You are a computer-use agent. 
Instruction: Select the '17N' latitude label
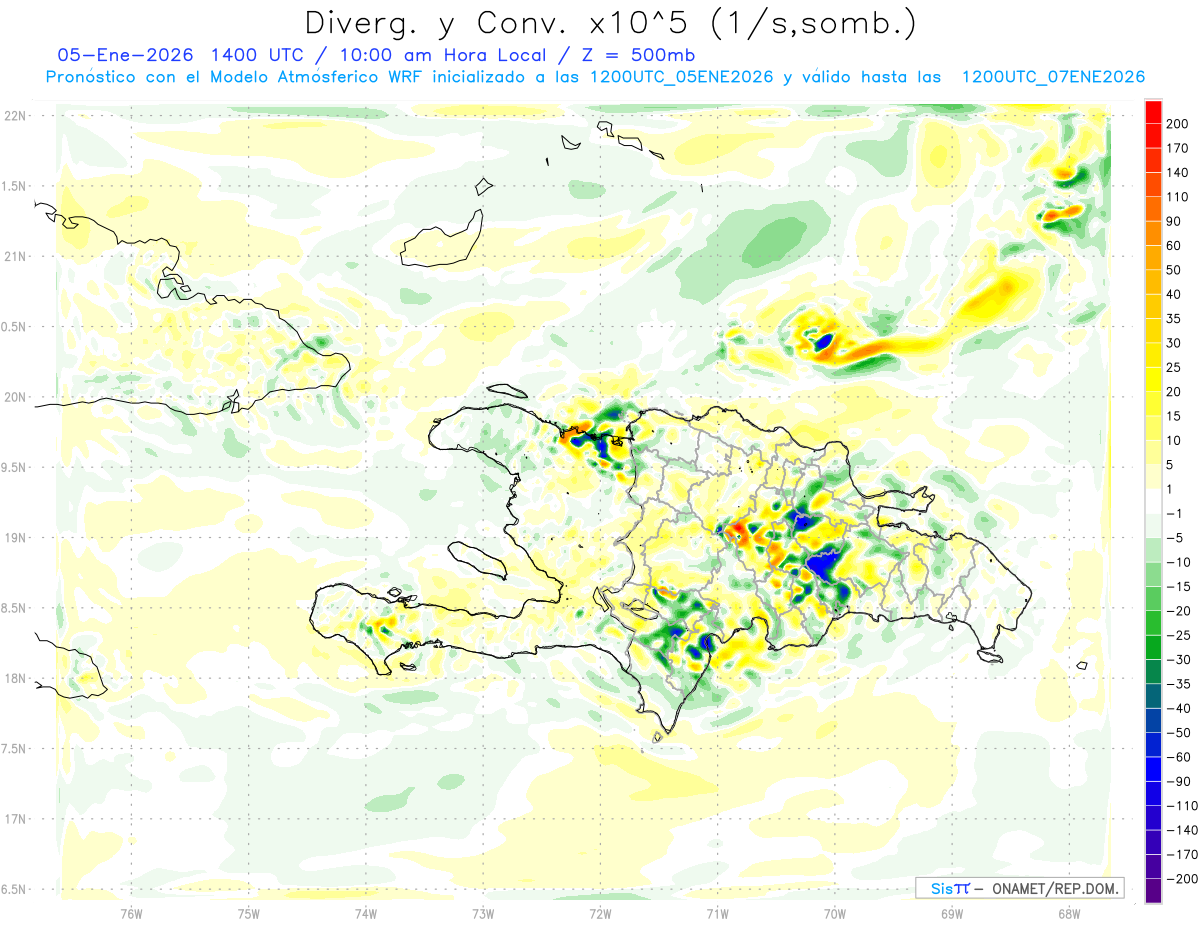(x=14, y=819)
